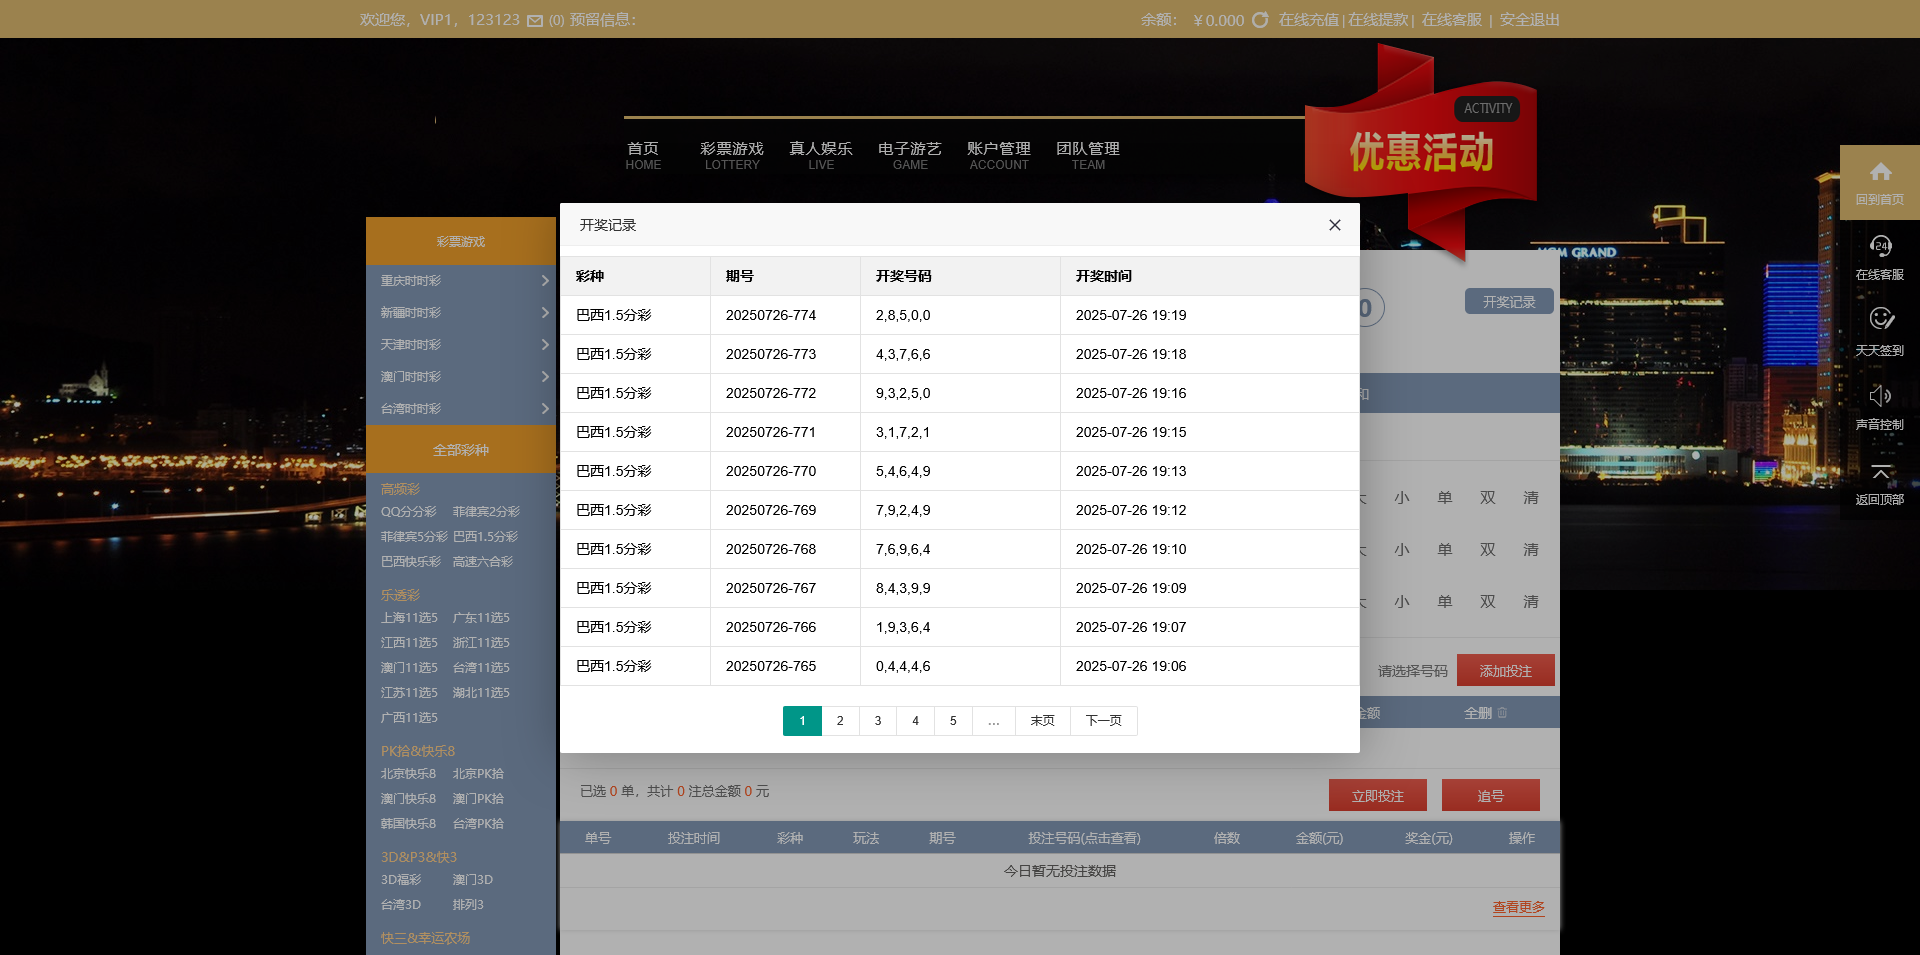Open the 彩票游戏 LOTTERY menu

pyautogui.click(x=732, y=155)
